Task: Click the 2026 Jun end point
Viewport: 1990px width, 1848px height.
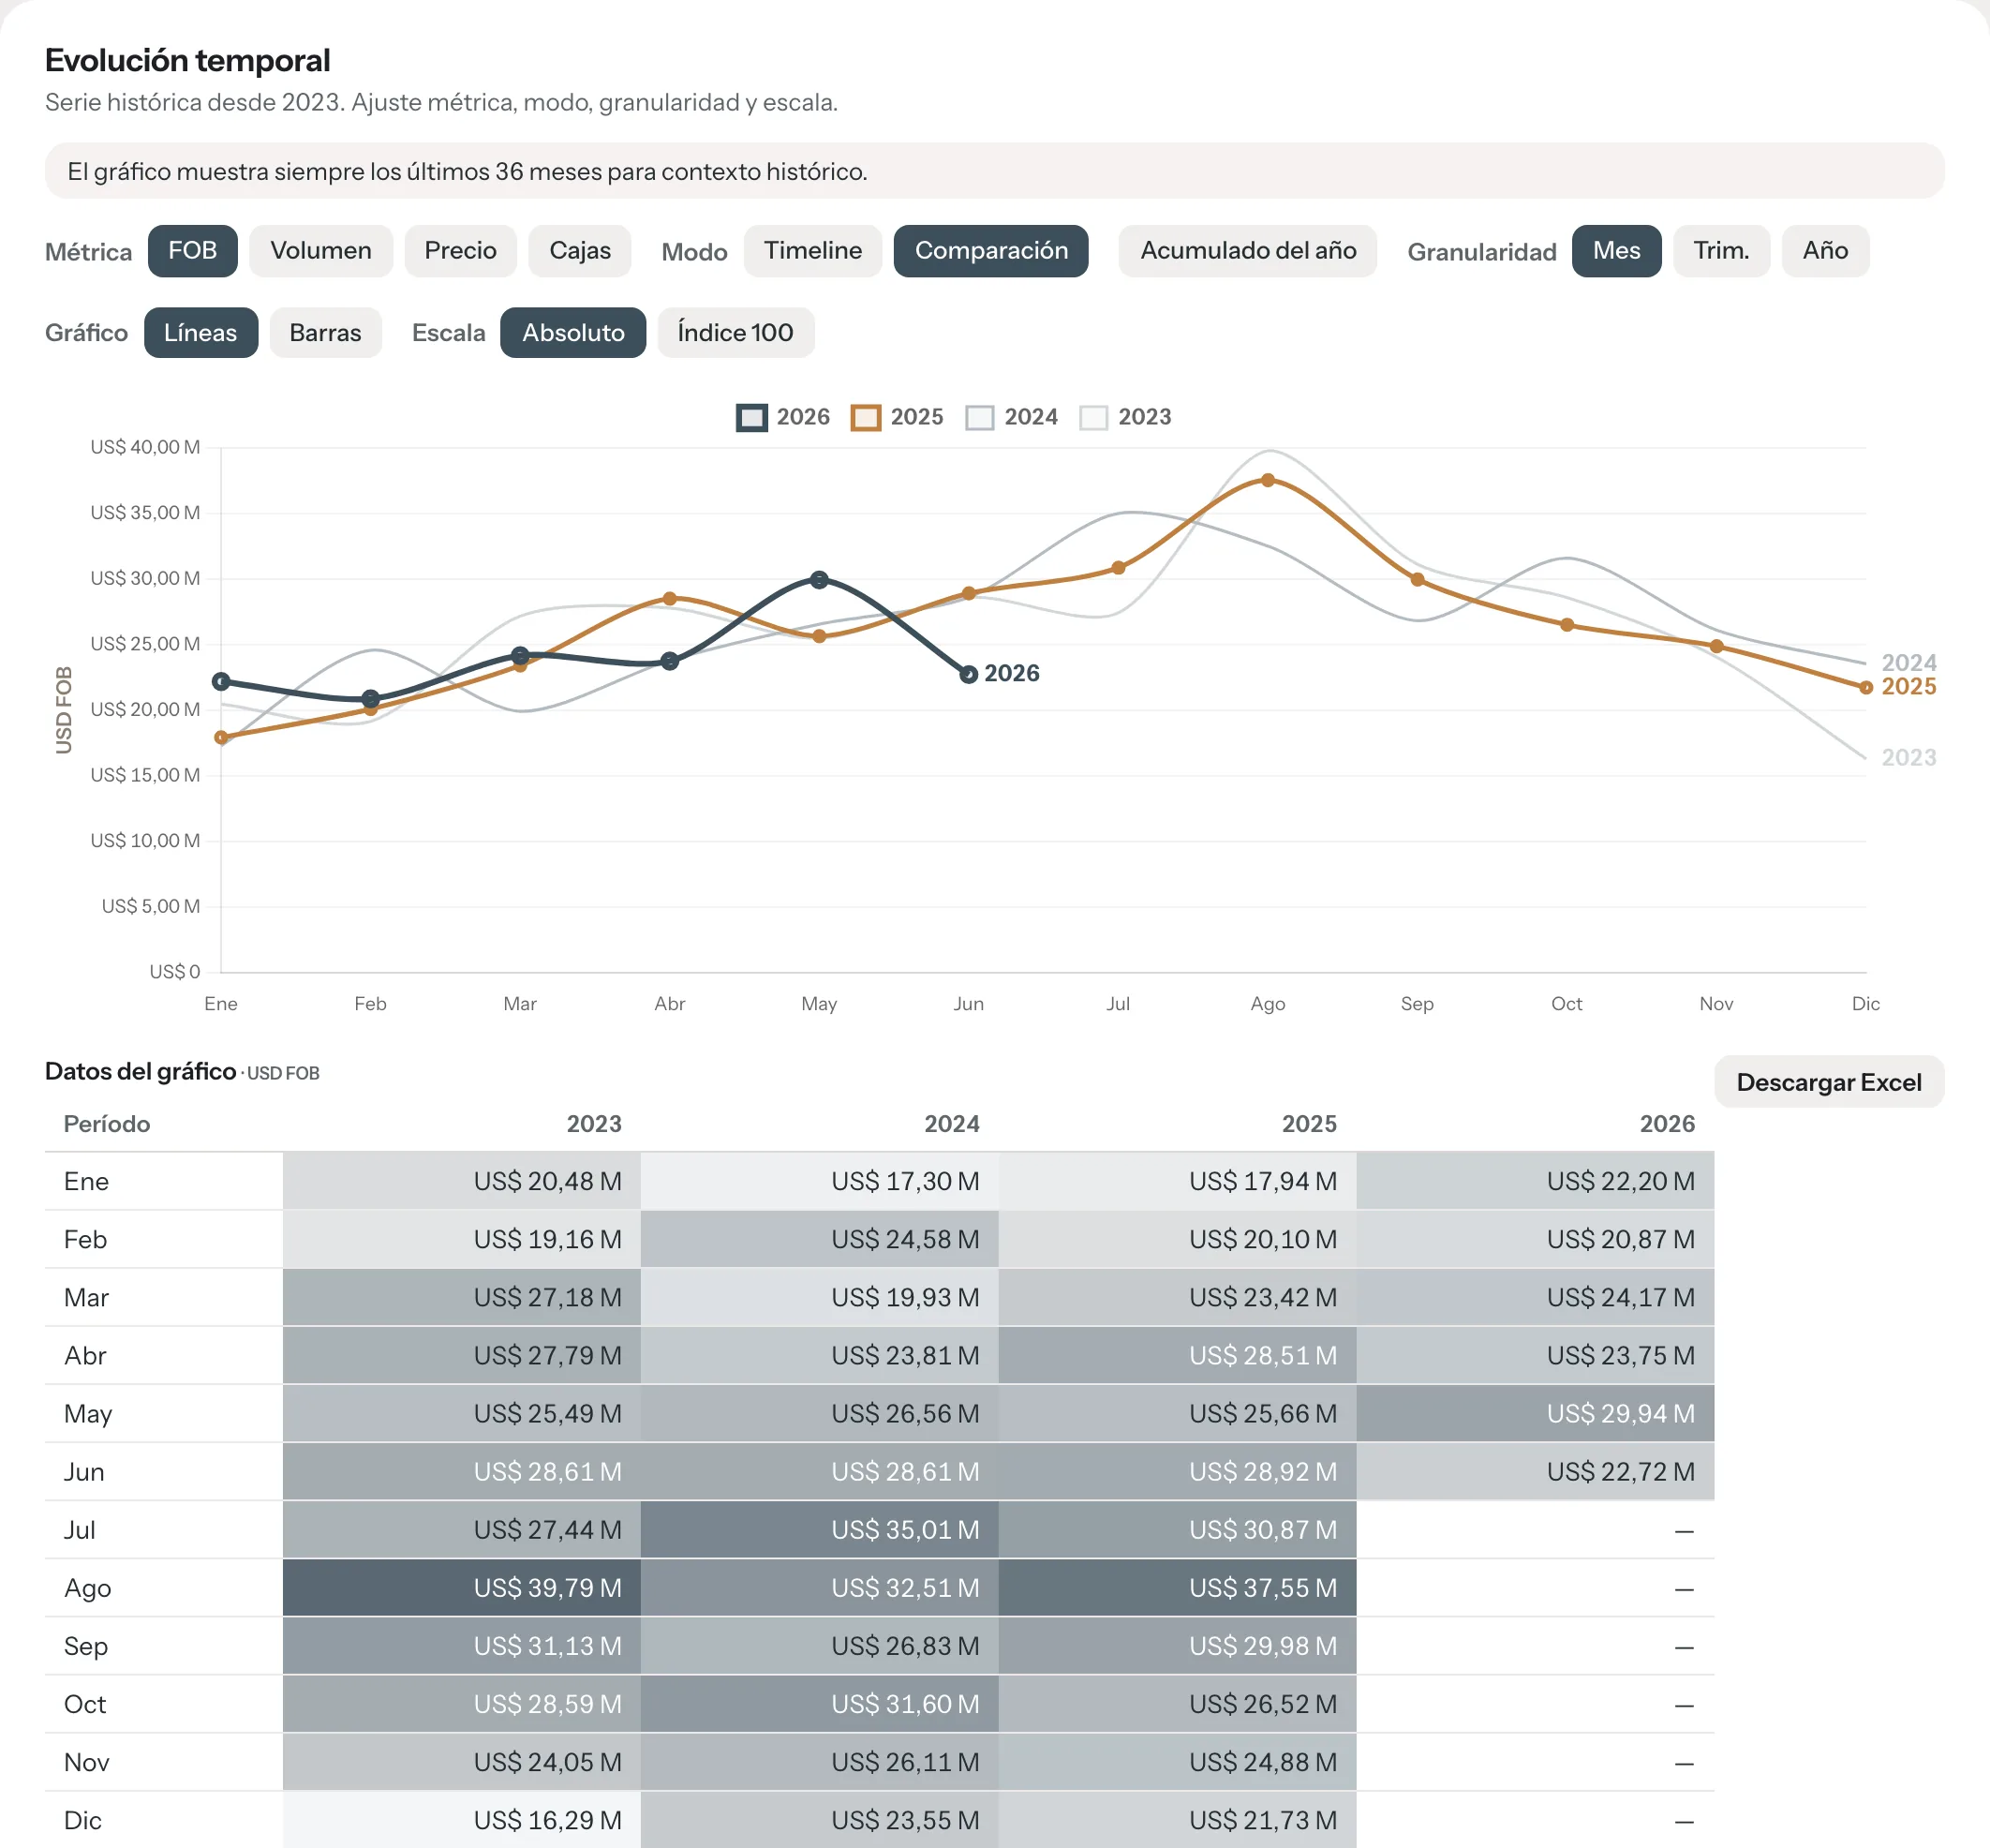Action: (x=968, y=674)
